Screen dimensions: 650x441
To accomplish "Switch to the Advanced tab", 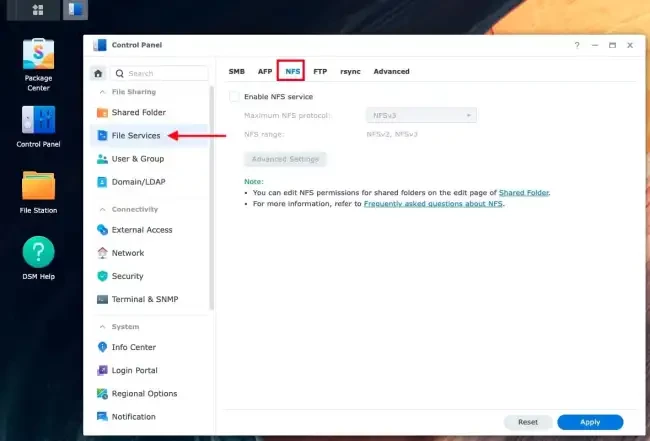I will pos(391,71).
